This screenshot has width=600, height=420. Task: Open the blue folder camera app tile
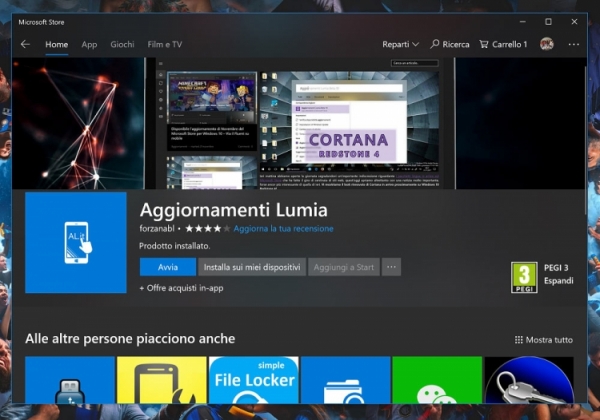(346, 380)
